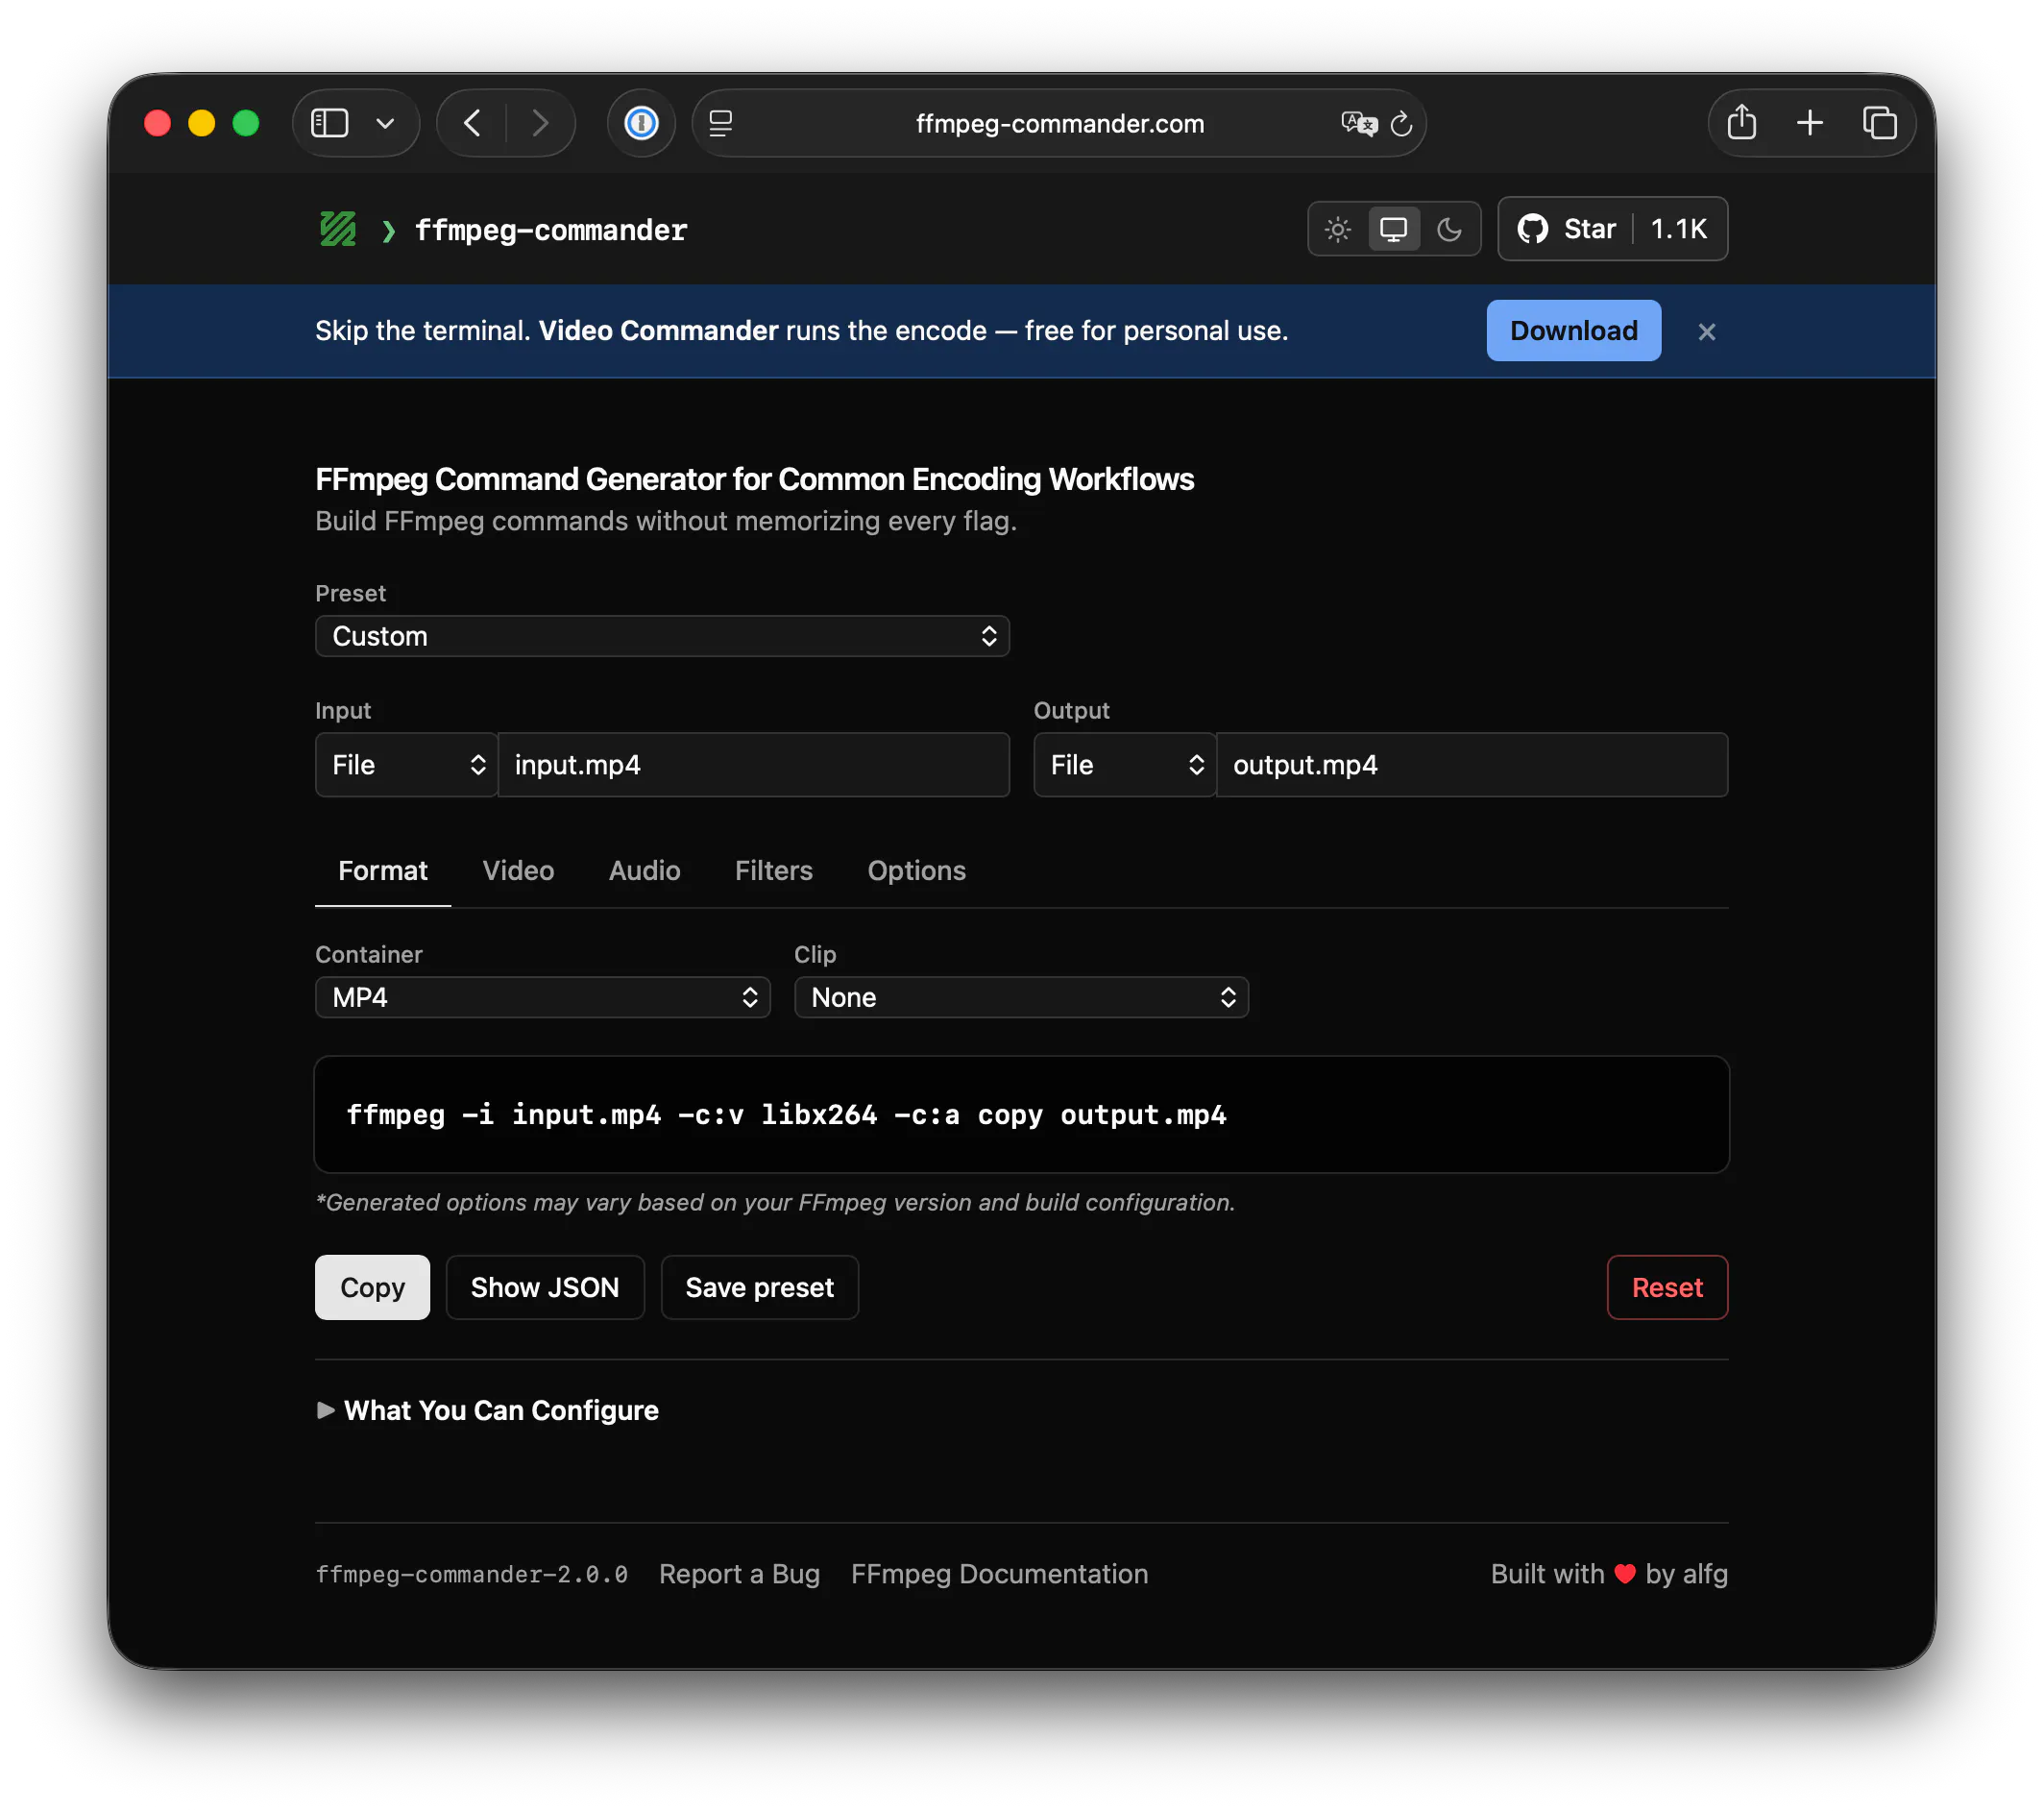Open the Output type File dropdown

point(1124,765)
